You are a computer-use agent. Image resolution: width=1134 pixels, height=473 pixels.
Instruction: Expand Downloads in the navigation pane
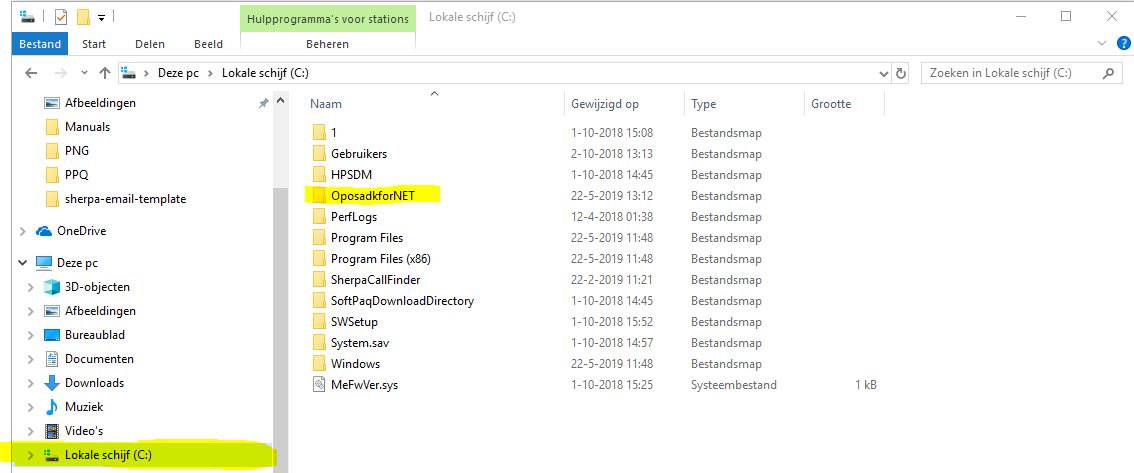(30, 383)
